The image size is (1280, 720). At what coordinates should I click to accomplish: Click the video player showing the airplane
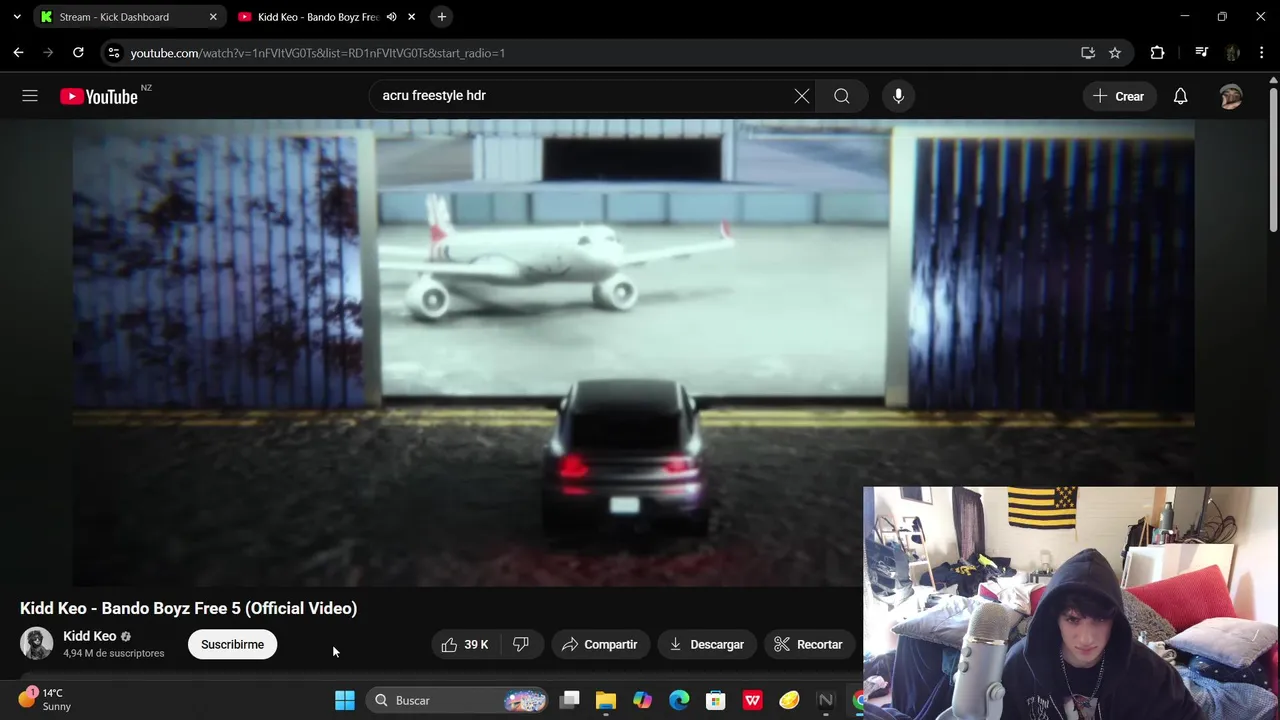pos(633,353)
